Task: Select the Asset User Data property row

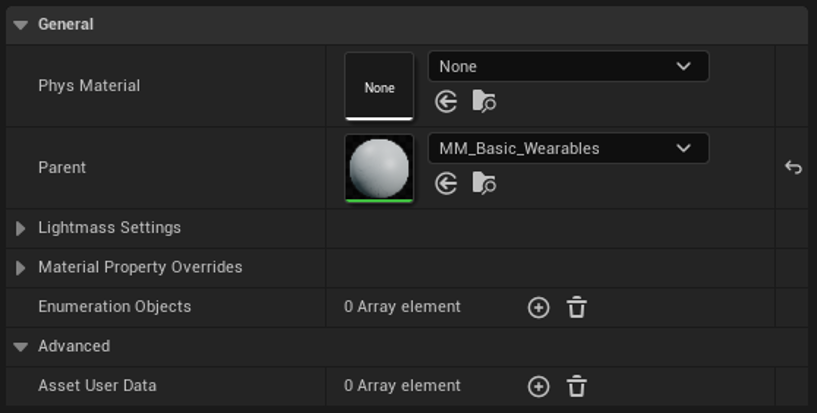Action: 406,386
